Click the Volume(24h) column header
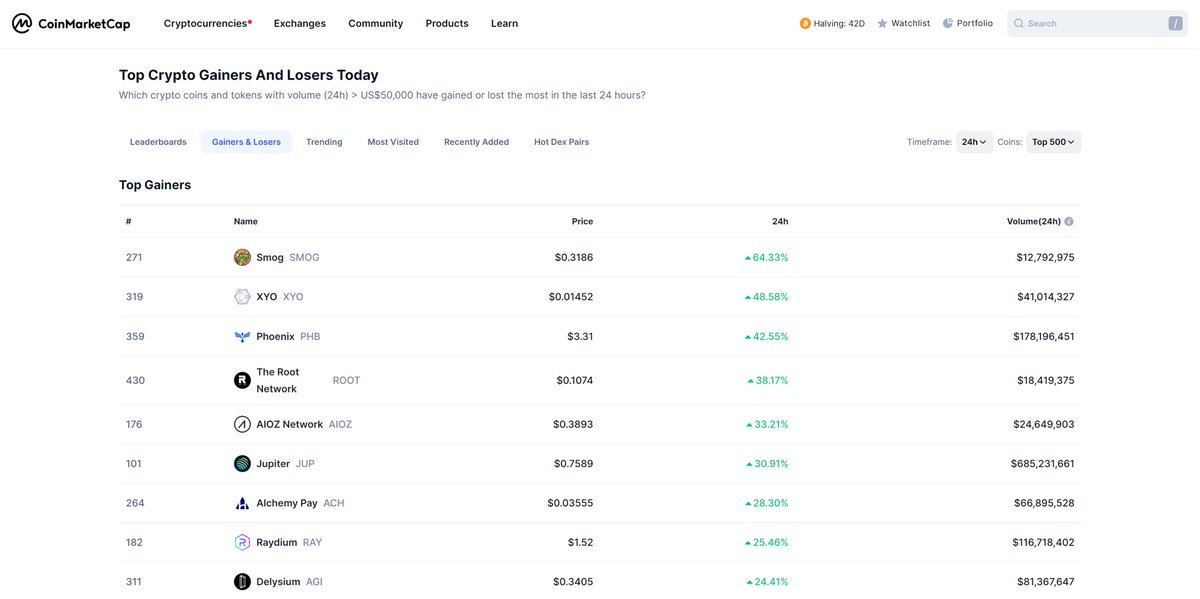The image size is (1200, 599). (1034, 222)
